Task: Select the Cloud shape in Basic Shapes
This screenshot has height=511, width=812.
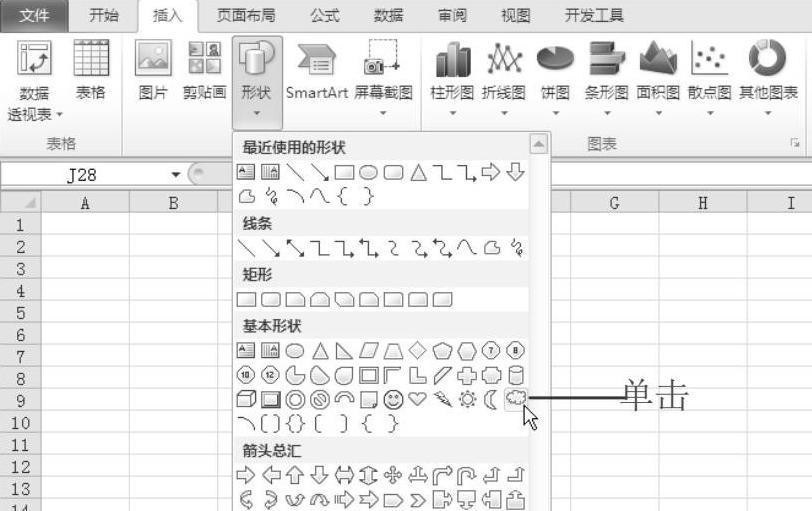Action: click(x=516, y=399)
